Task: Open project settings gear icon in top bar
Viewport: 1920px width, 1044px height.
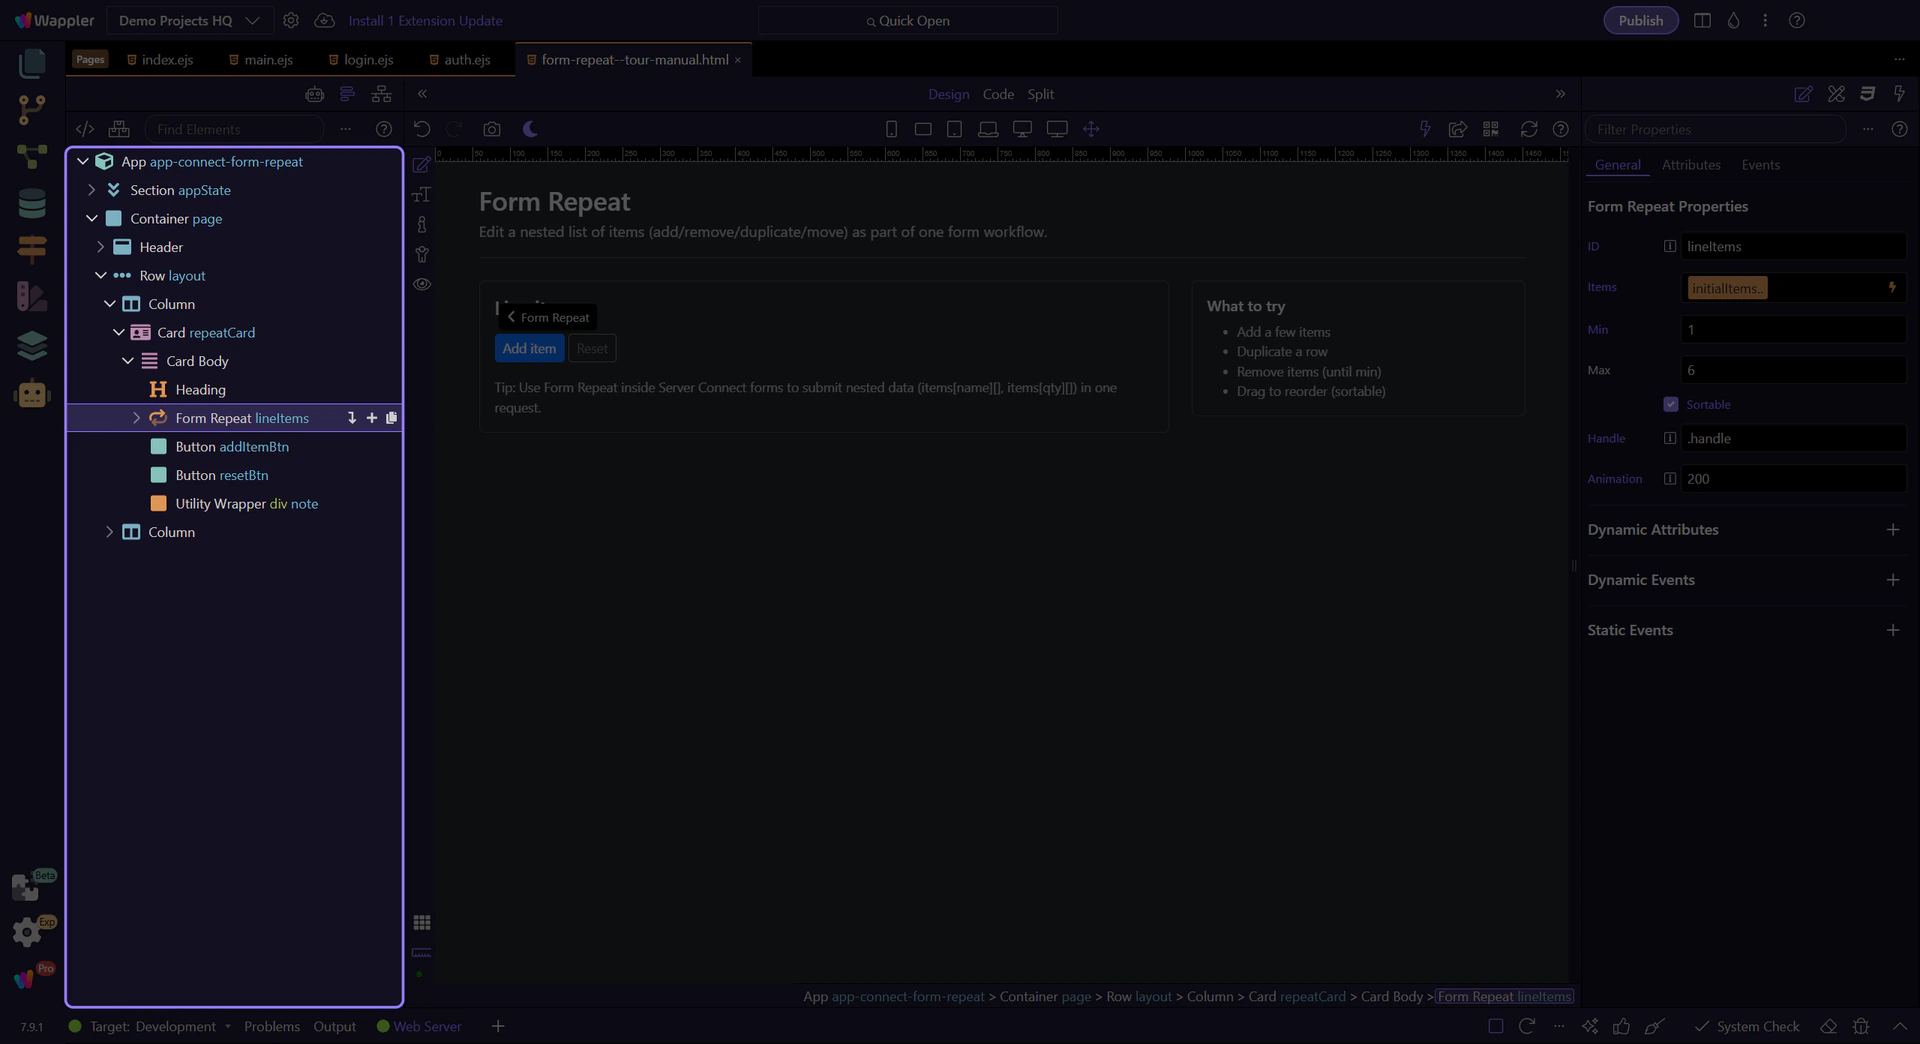Action: [x=291, y=20]
